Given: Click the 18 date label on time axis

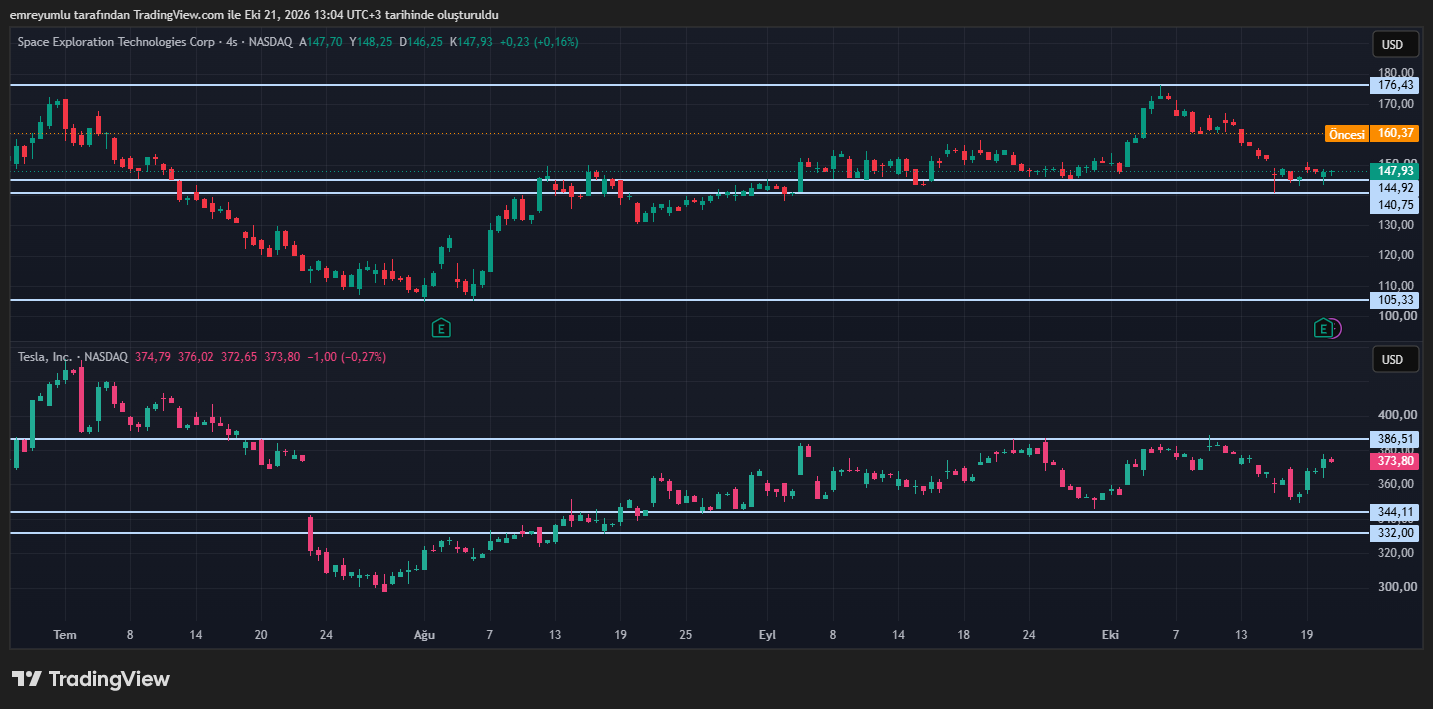Looking at the screenshot, I should point(963,635).
